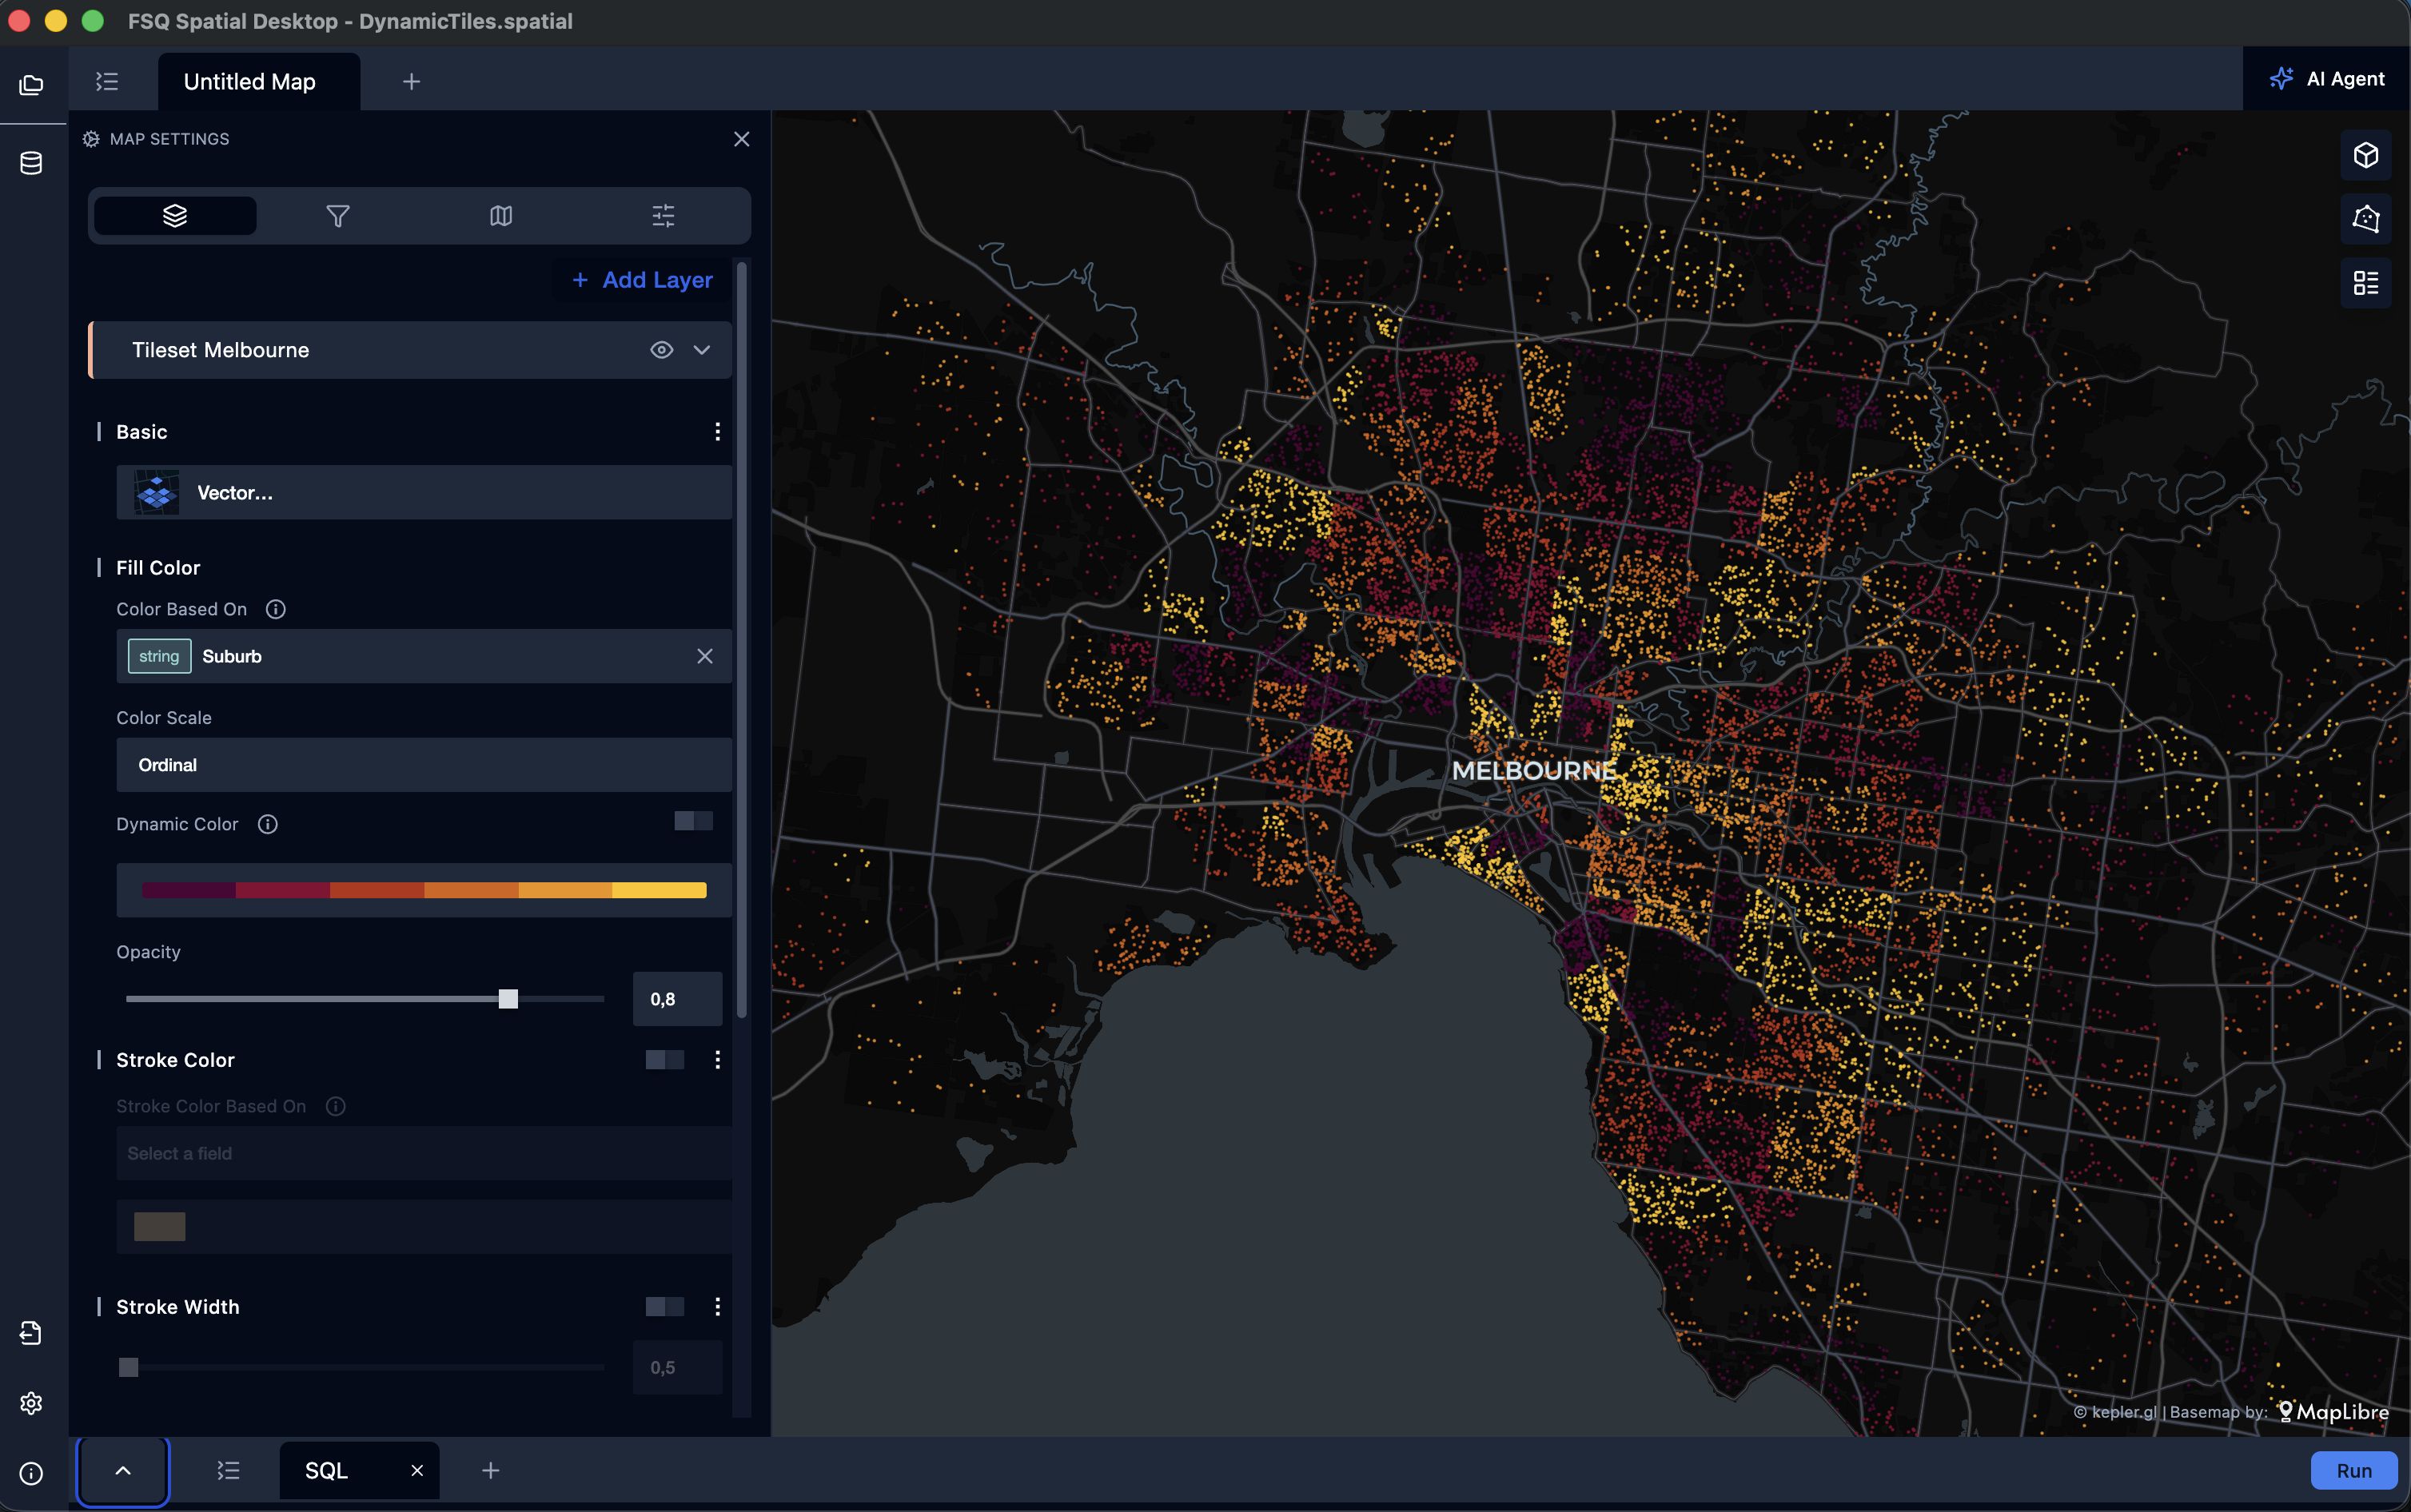Open the Color Scale Ordinal dropdown

point(424,765)
